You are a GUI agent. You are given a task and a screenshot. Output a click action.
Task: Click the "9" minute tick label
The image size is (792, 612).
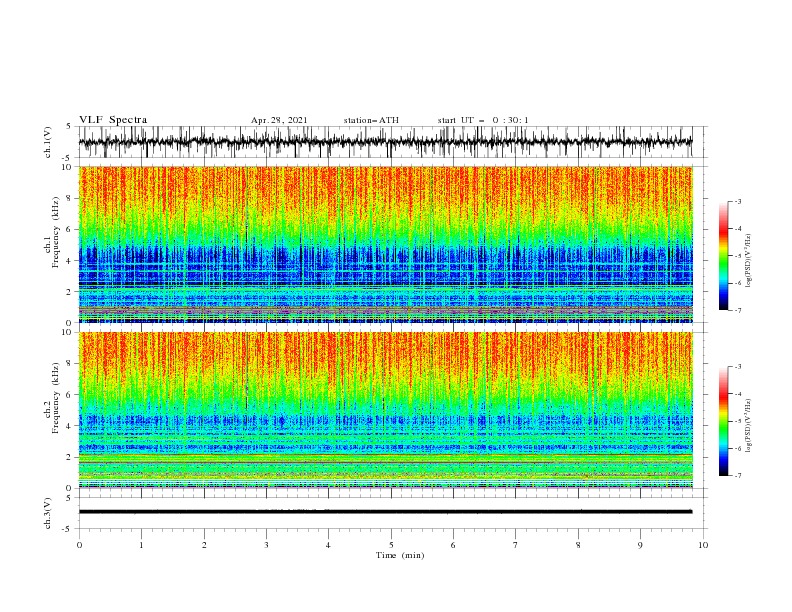pyautogui.click(x=640, y=545)
